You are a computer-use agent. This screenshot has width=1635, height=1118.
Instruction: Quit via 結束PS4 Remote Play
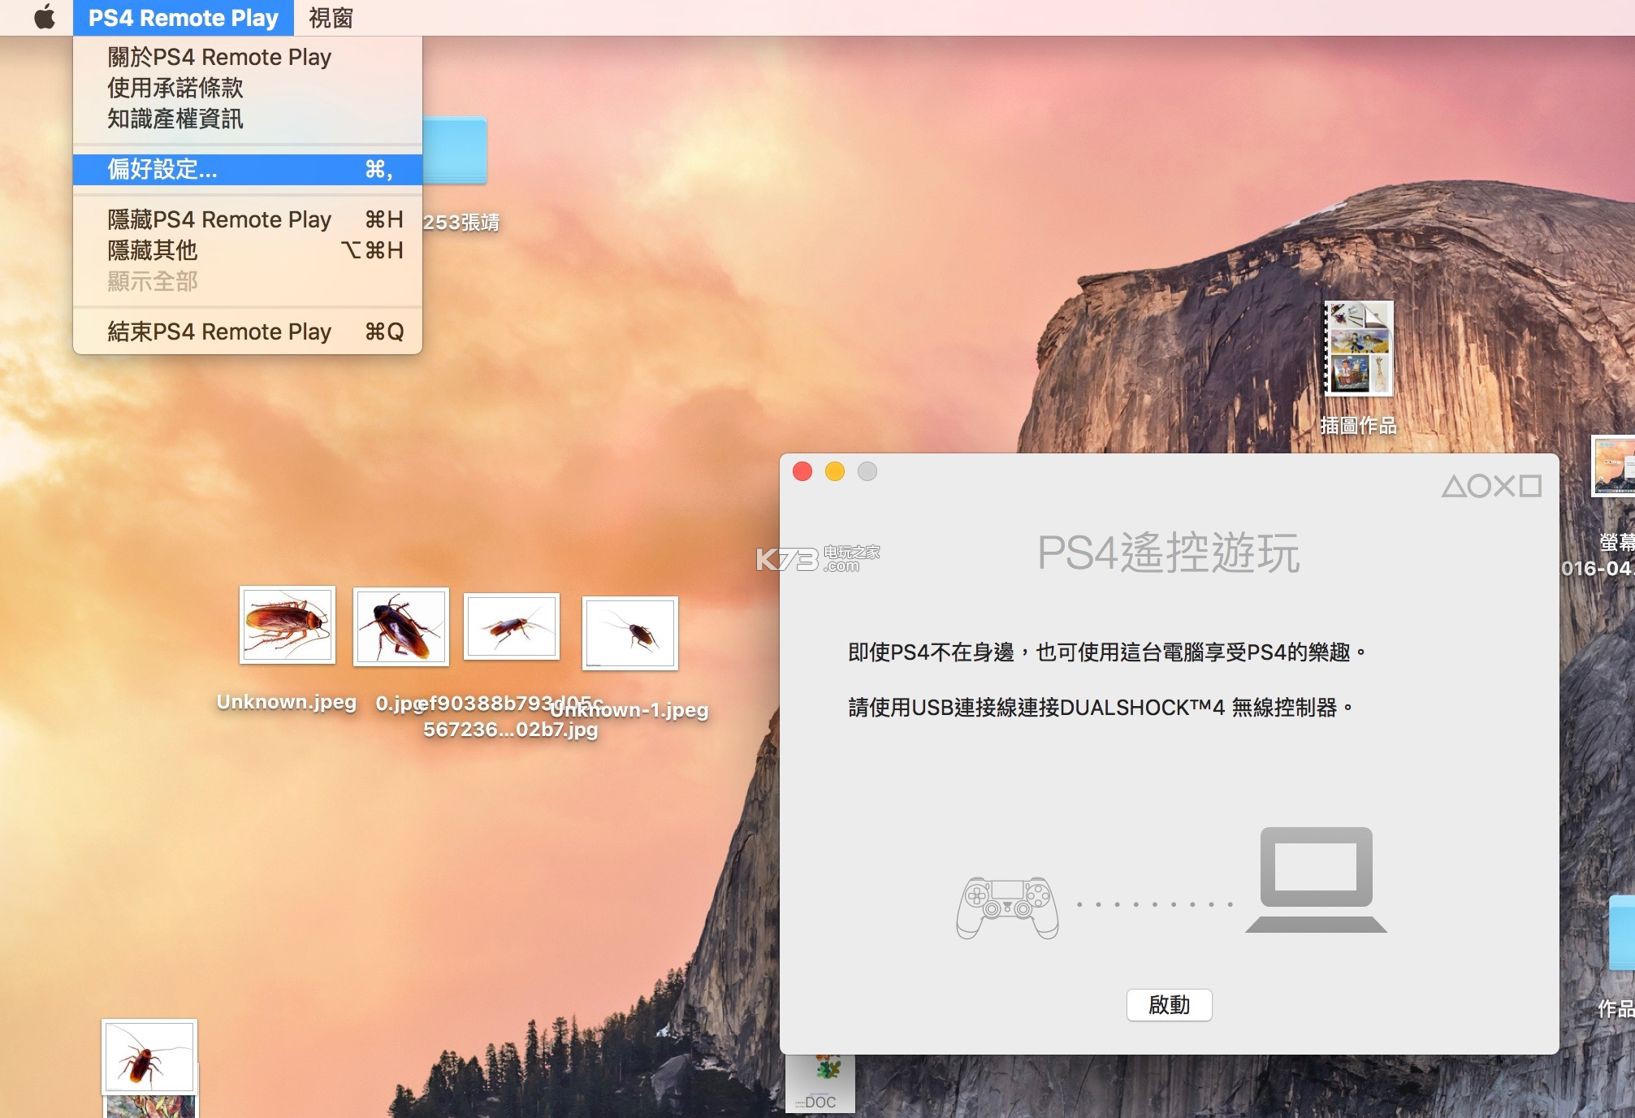coord(247,331)
